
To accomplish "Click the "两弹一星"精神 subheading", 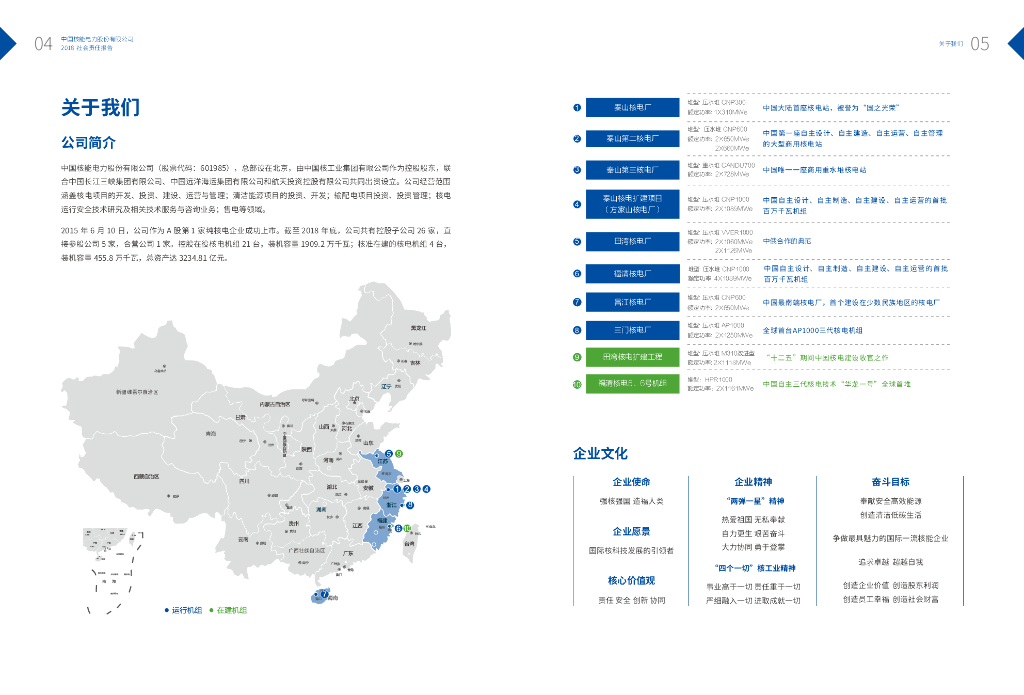I will pyautogui.click(x=755, y=501).
